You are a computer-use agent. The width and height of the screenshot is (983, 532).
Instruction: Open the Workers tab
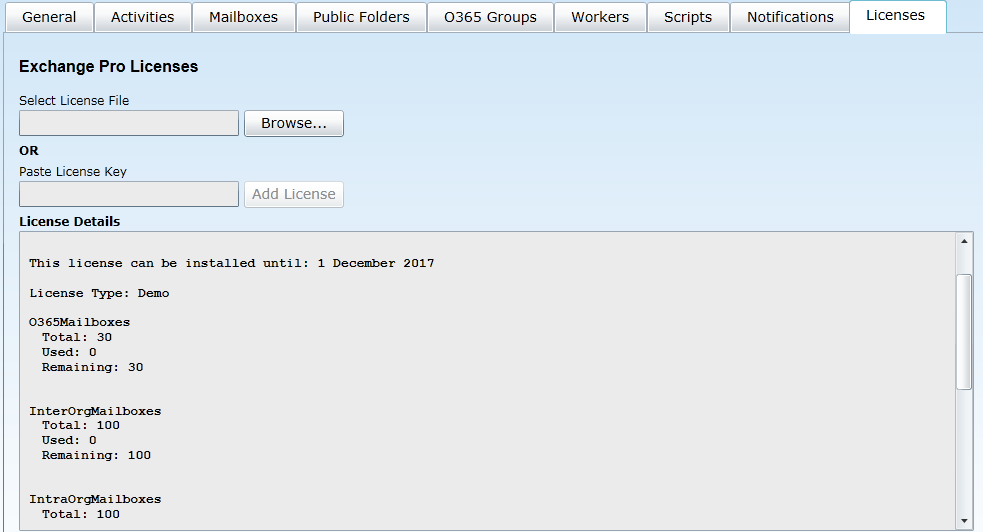click(x=600, y=17)
